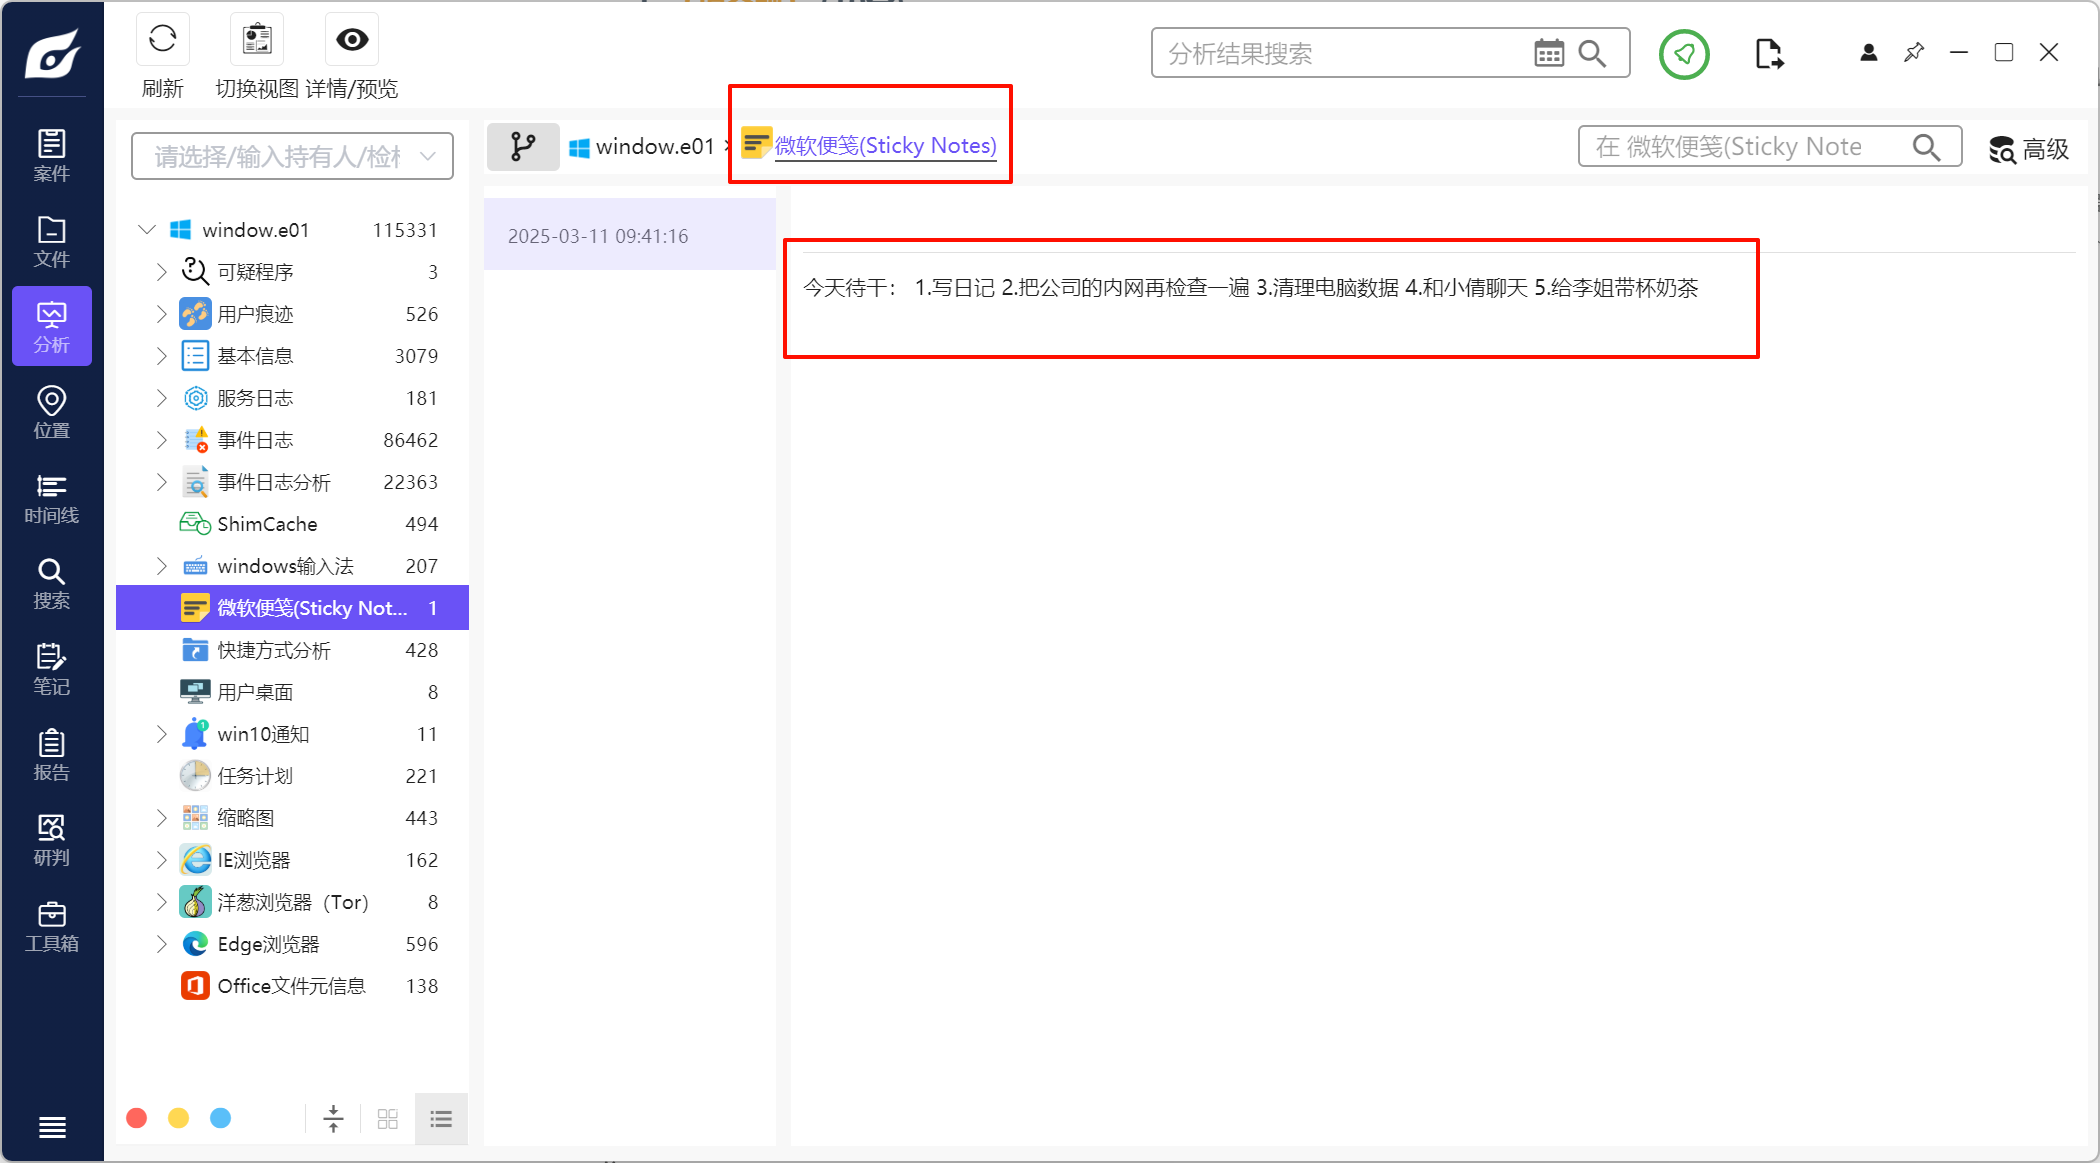Viewport: 2100px width, 1163px height.
Task: Collapse the window.e01 tree node
Action: click(147, 230)
